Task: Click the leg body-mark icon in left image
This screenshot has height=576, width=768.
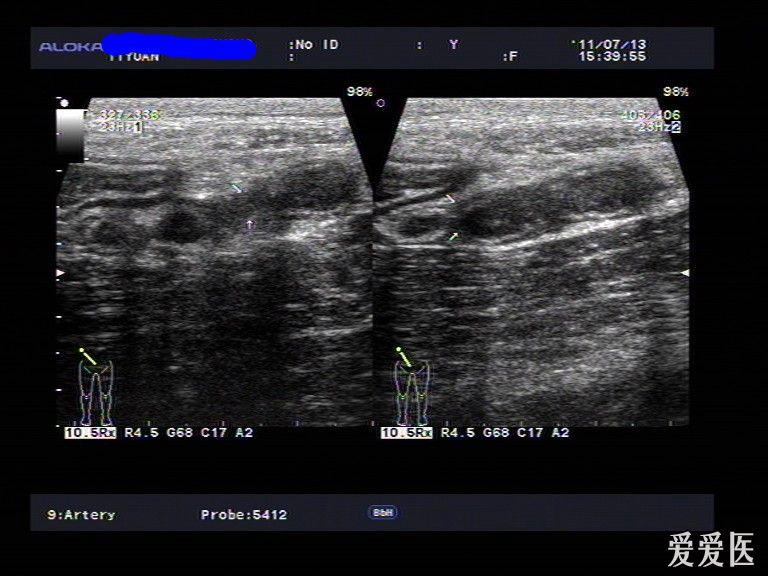Action: [96, 390]
